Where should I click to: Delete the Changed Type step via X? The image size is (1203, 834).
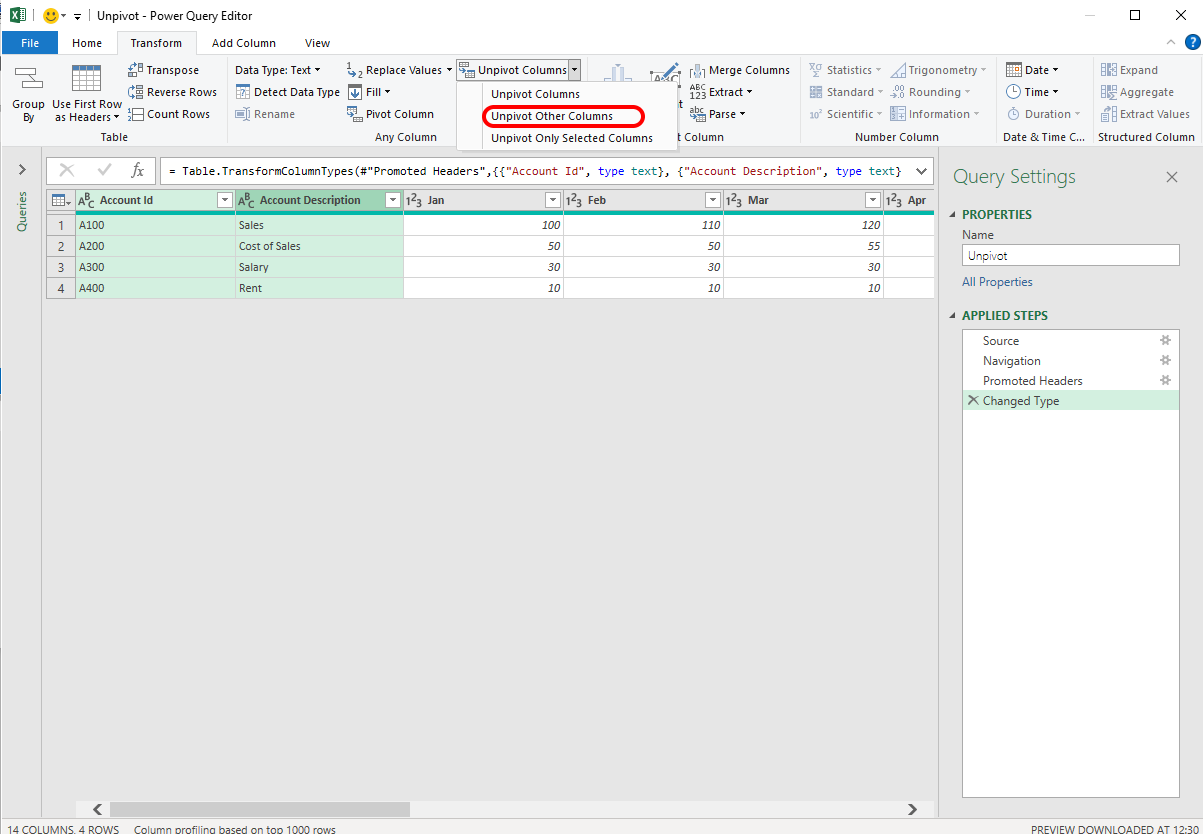coord(973,400)
